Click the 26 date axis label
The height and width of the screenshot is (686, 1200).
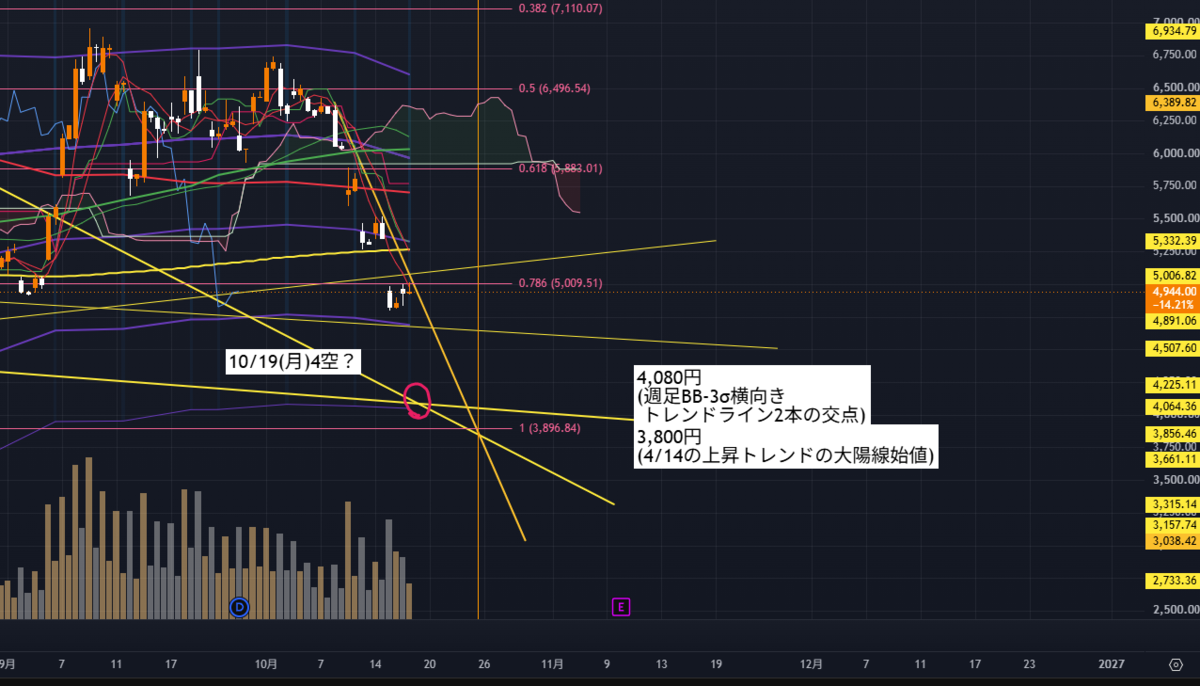[x=484, y=663]
